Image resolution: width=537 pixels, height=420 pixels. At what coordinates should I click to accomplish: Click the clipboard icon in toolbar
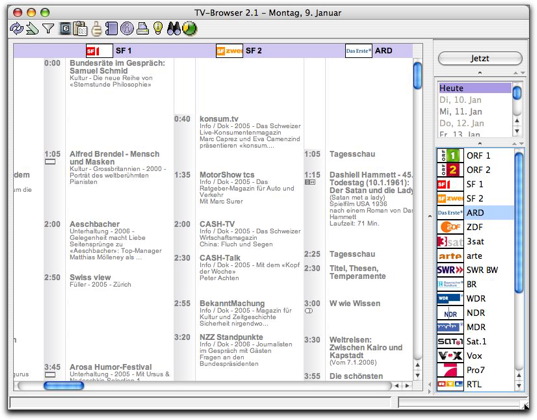tap(80, 29)
